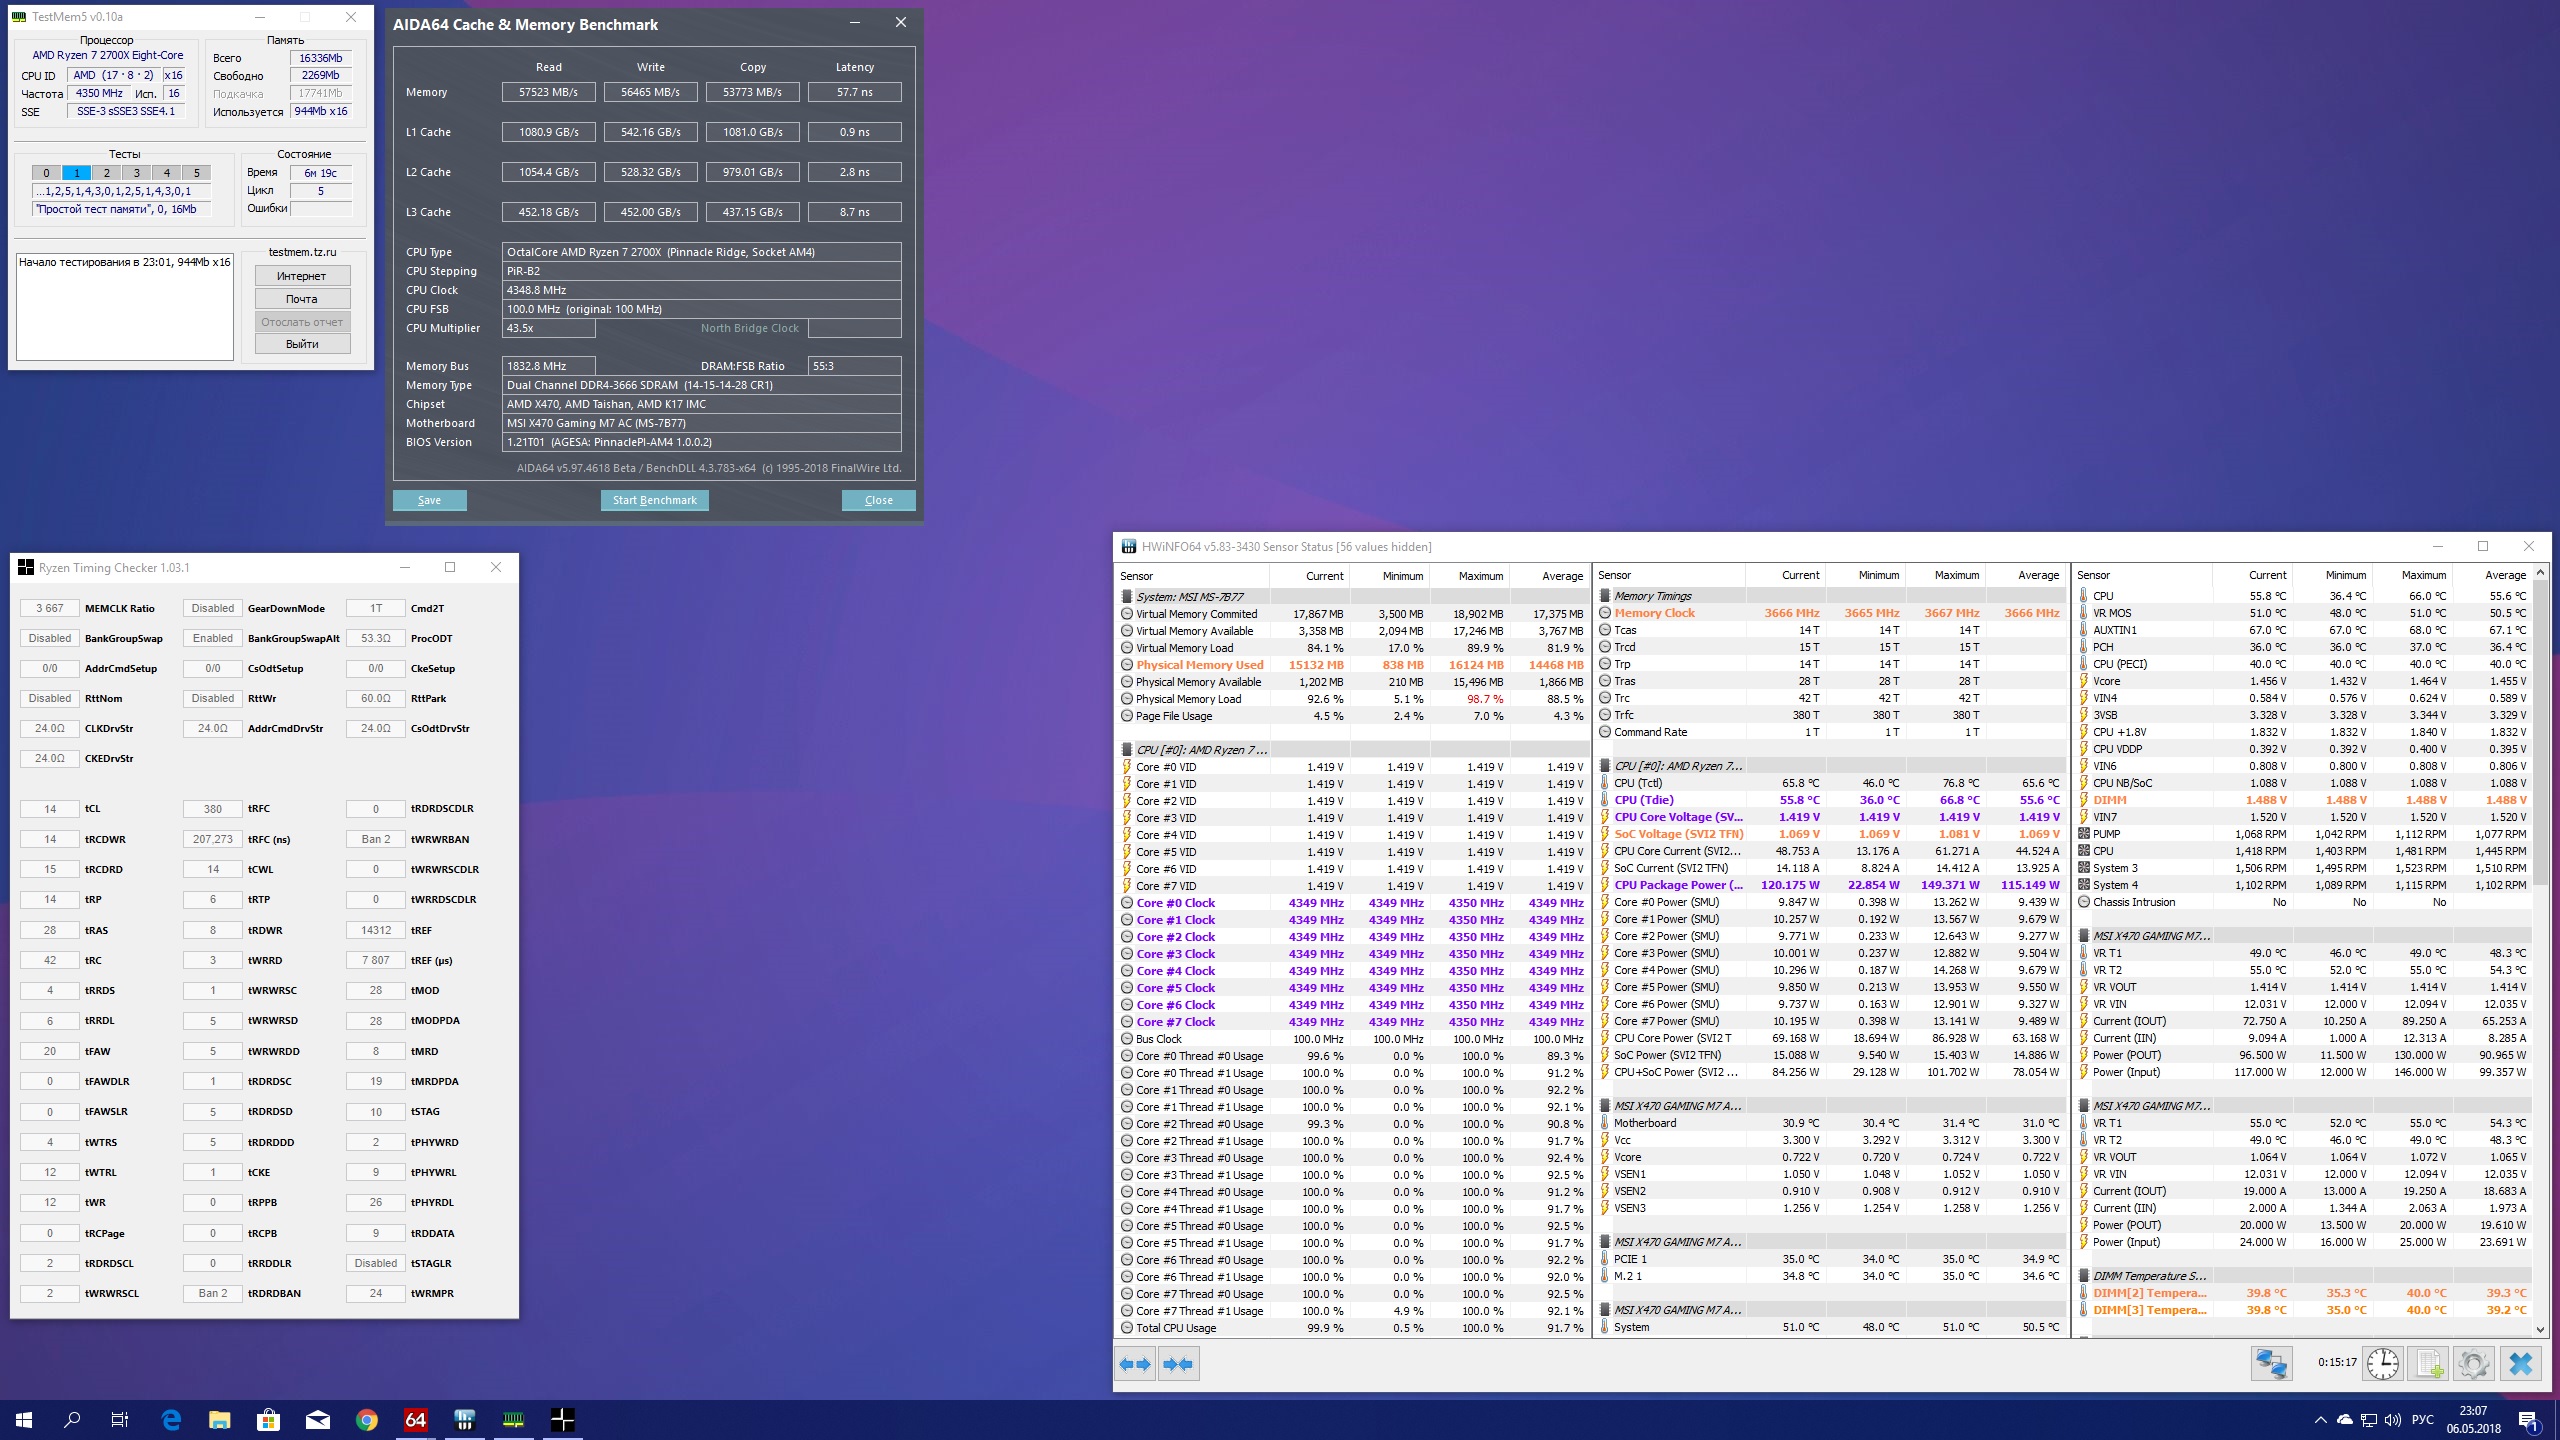The image size is (2560, 1440).
Task: Click HWiNFO blue X close sensors icon
Action: (2521, 1364)
